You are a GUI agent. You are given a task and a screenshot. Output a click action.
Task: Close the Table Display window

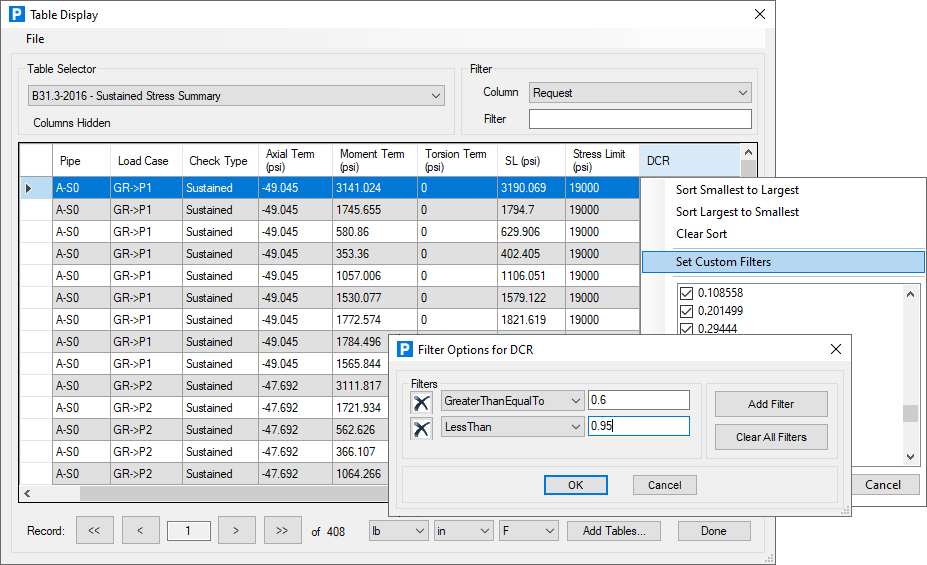(x=760, y=14)
